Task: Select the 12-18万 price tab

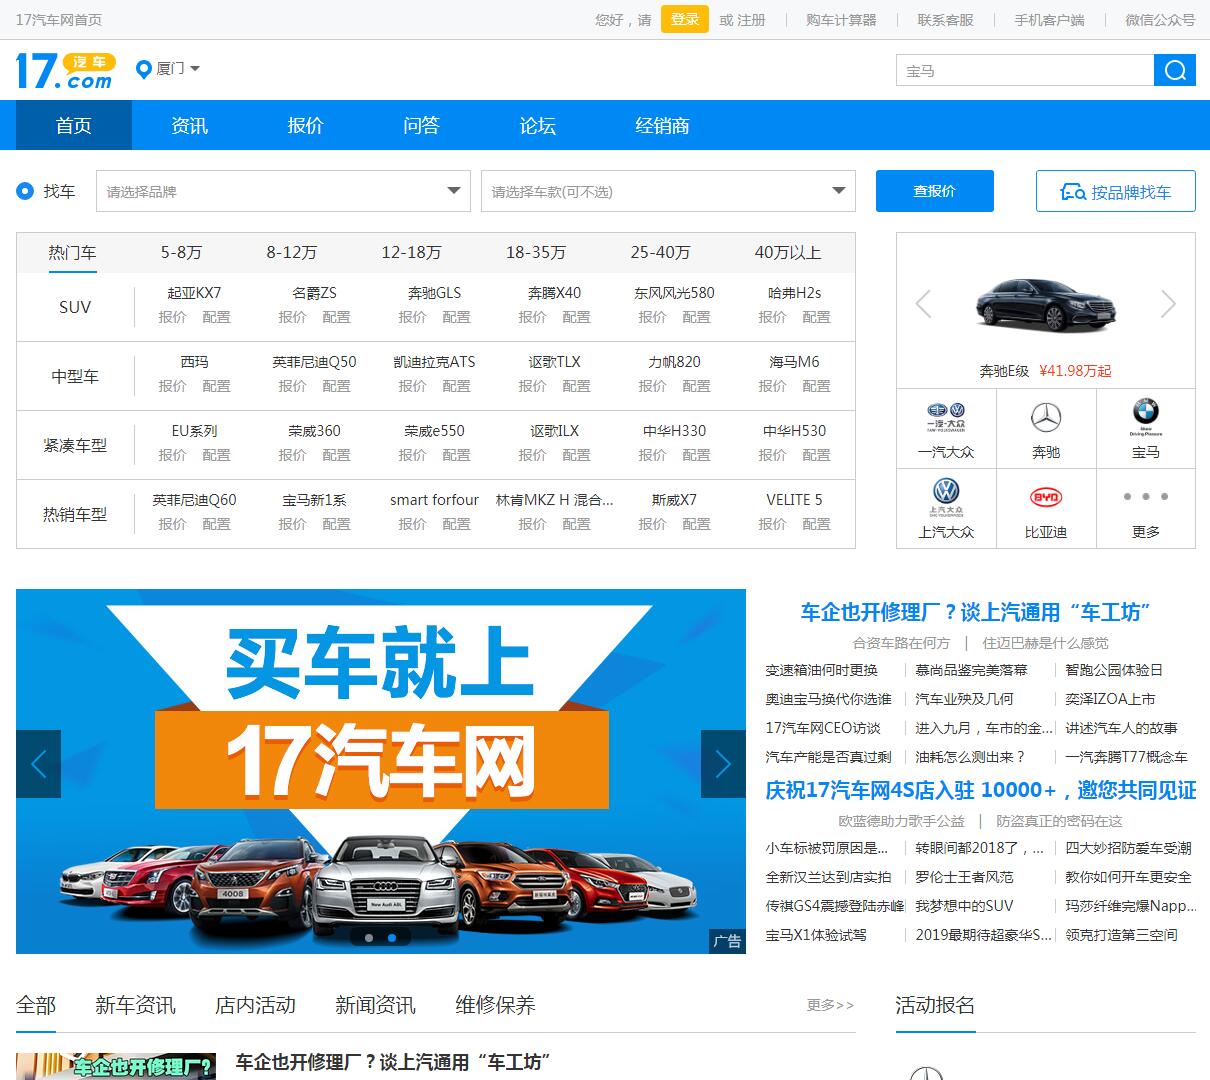Action: point(411,253)
